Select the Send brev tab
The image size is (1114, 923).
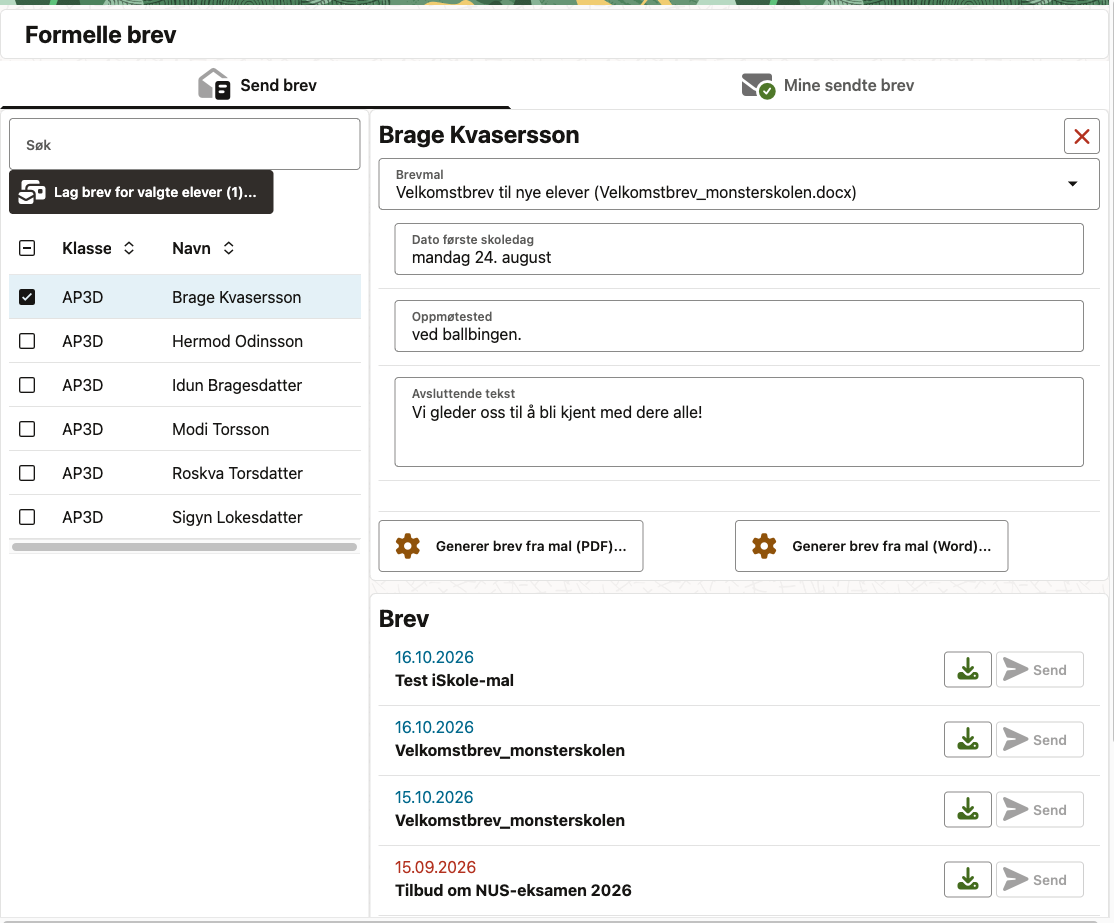pos(256,85)
